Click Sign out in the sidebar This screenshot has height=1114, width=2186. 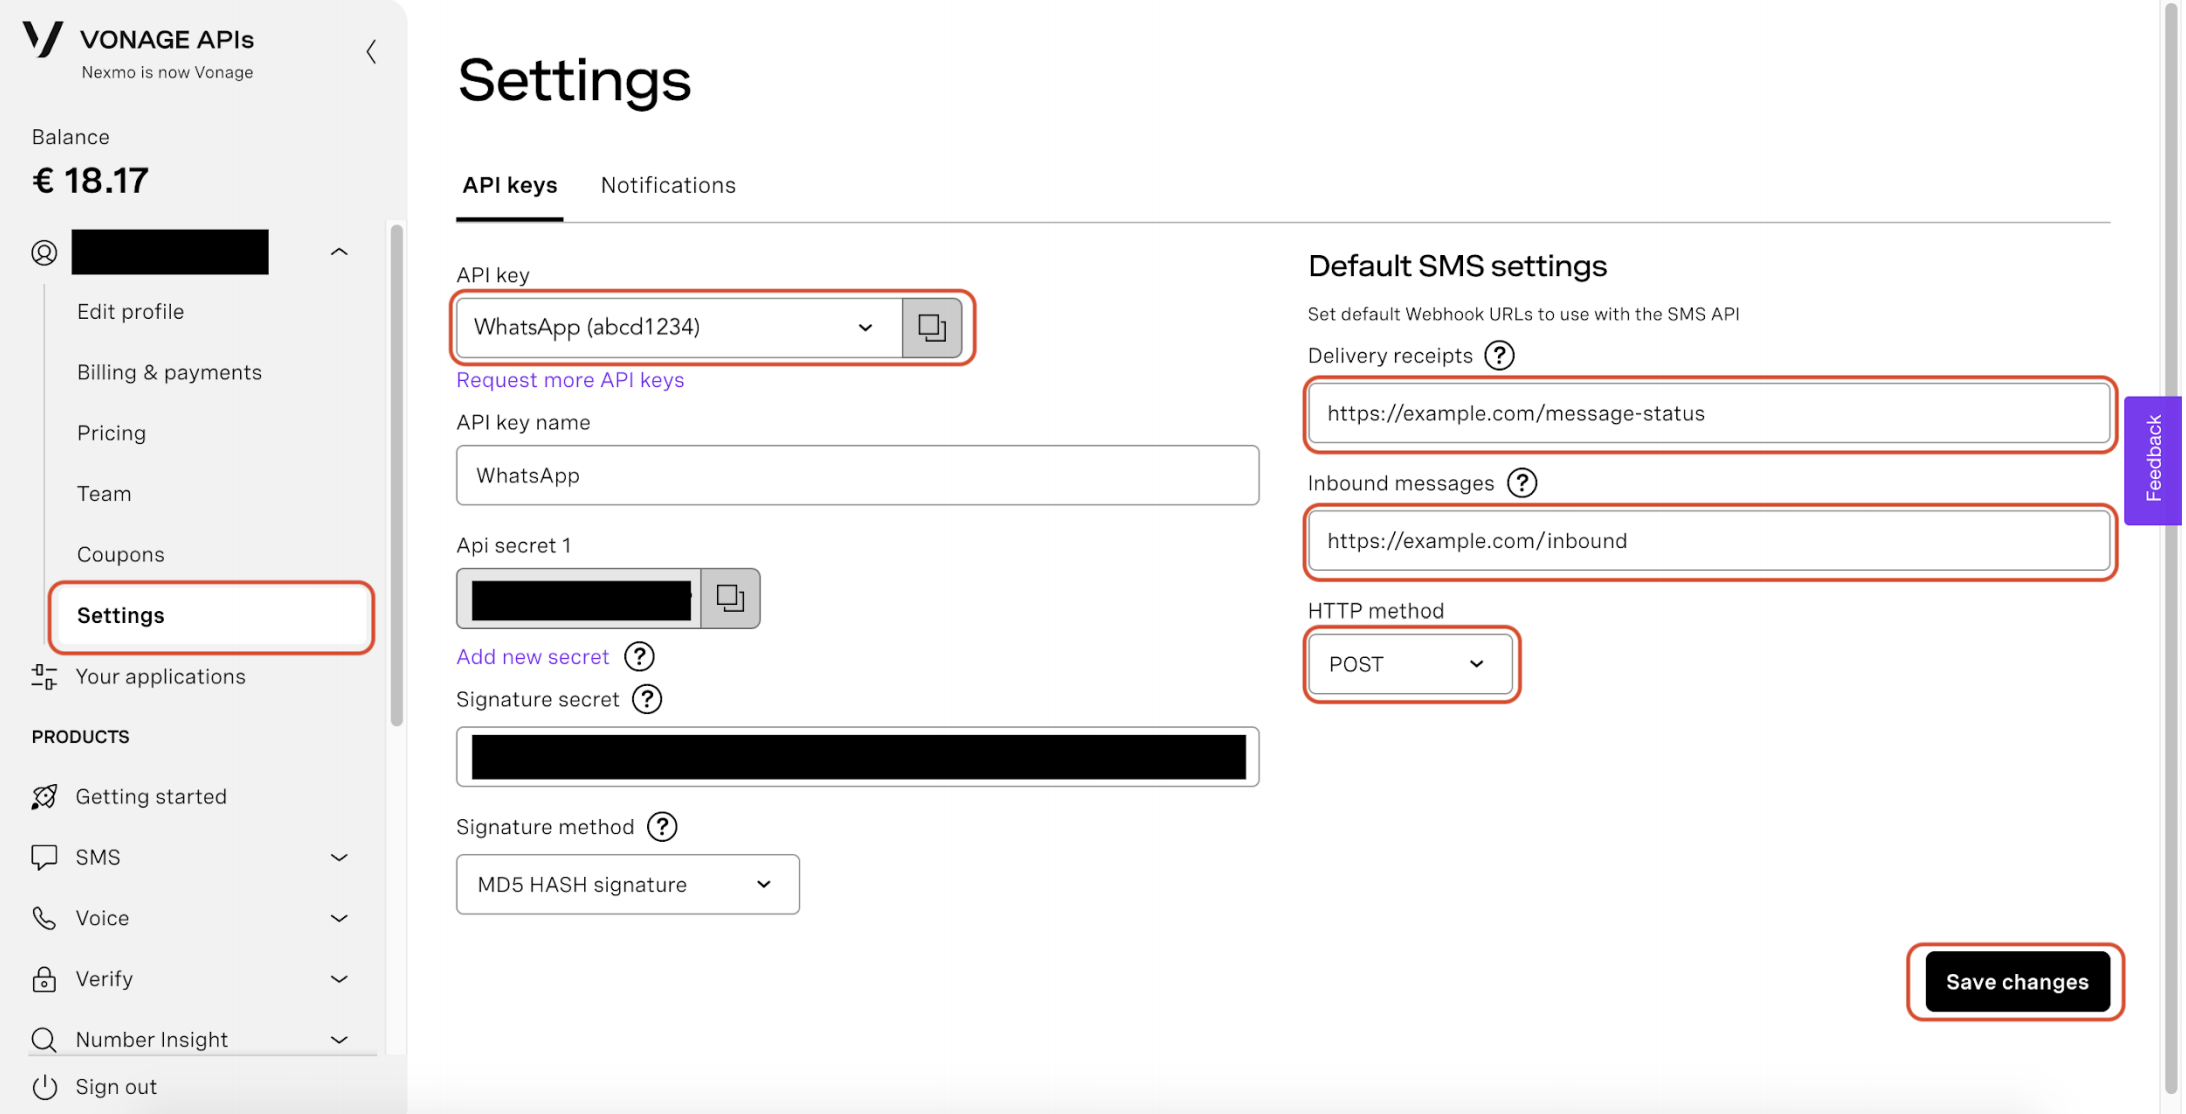(117, 1087)
